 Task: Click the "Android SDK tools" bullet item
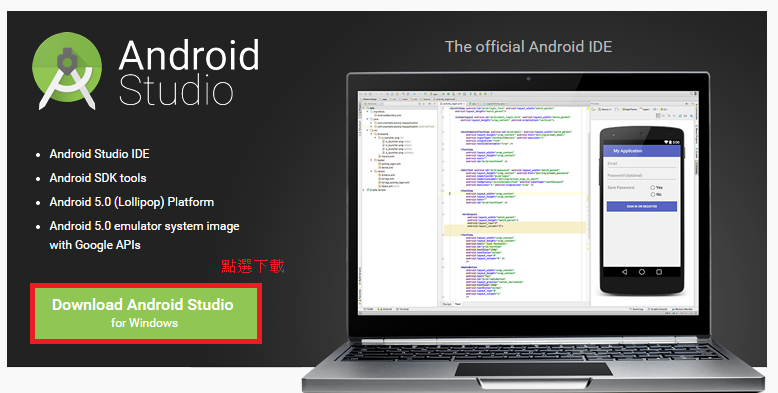(98, 178)
